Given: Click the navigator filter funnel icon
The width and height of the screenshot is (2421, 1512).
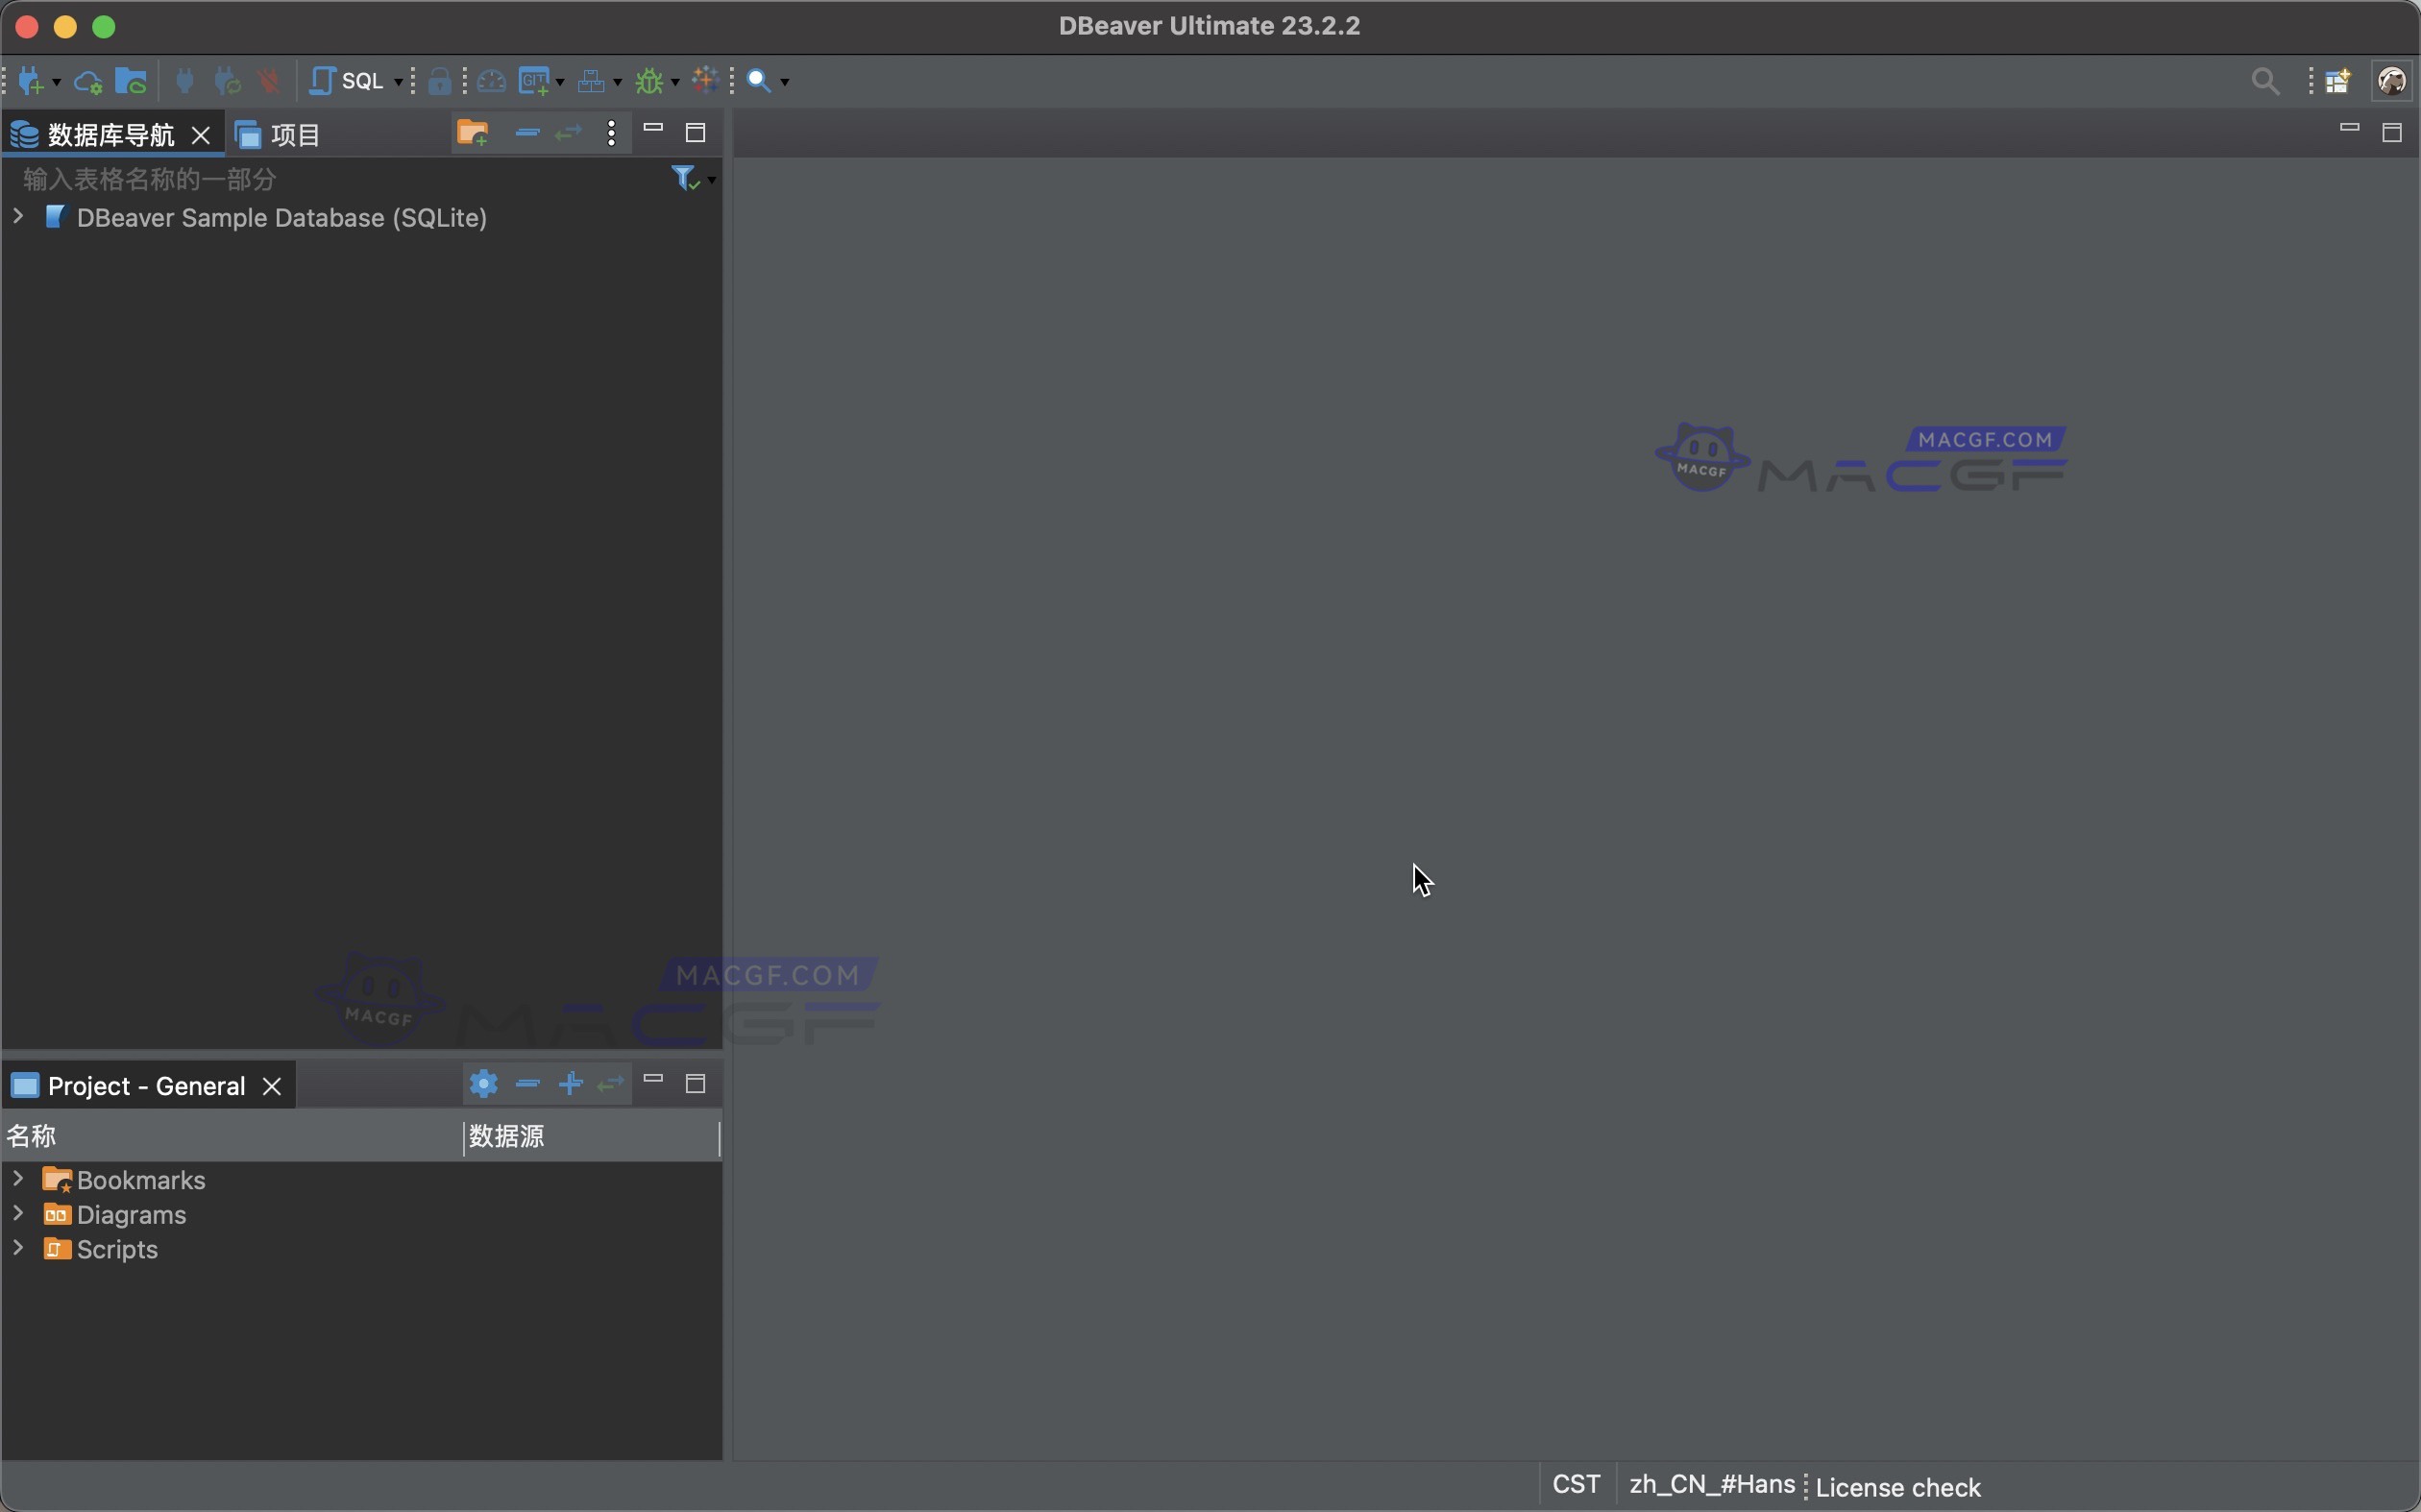Looking at the screenshot, I should click(x=686, y=179).
